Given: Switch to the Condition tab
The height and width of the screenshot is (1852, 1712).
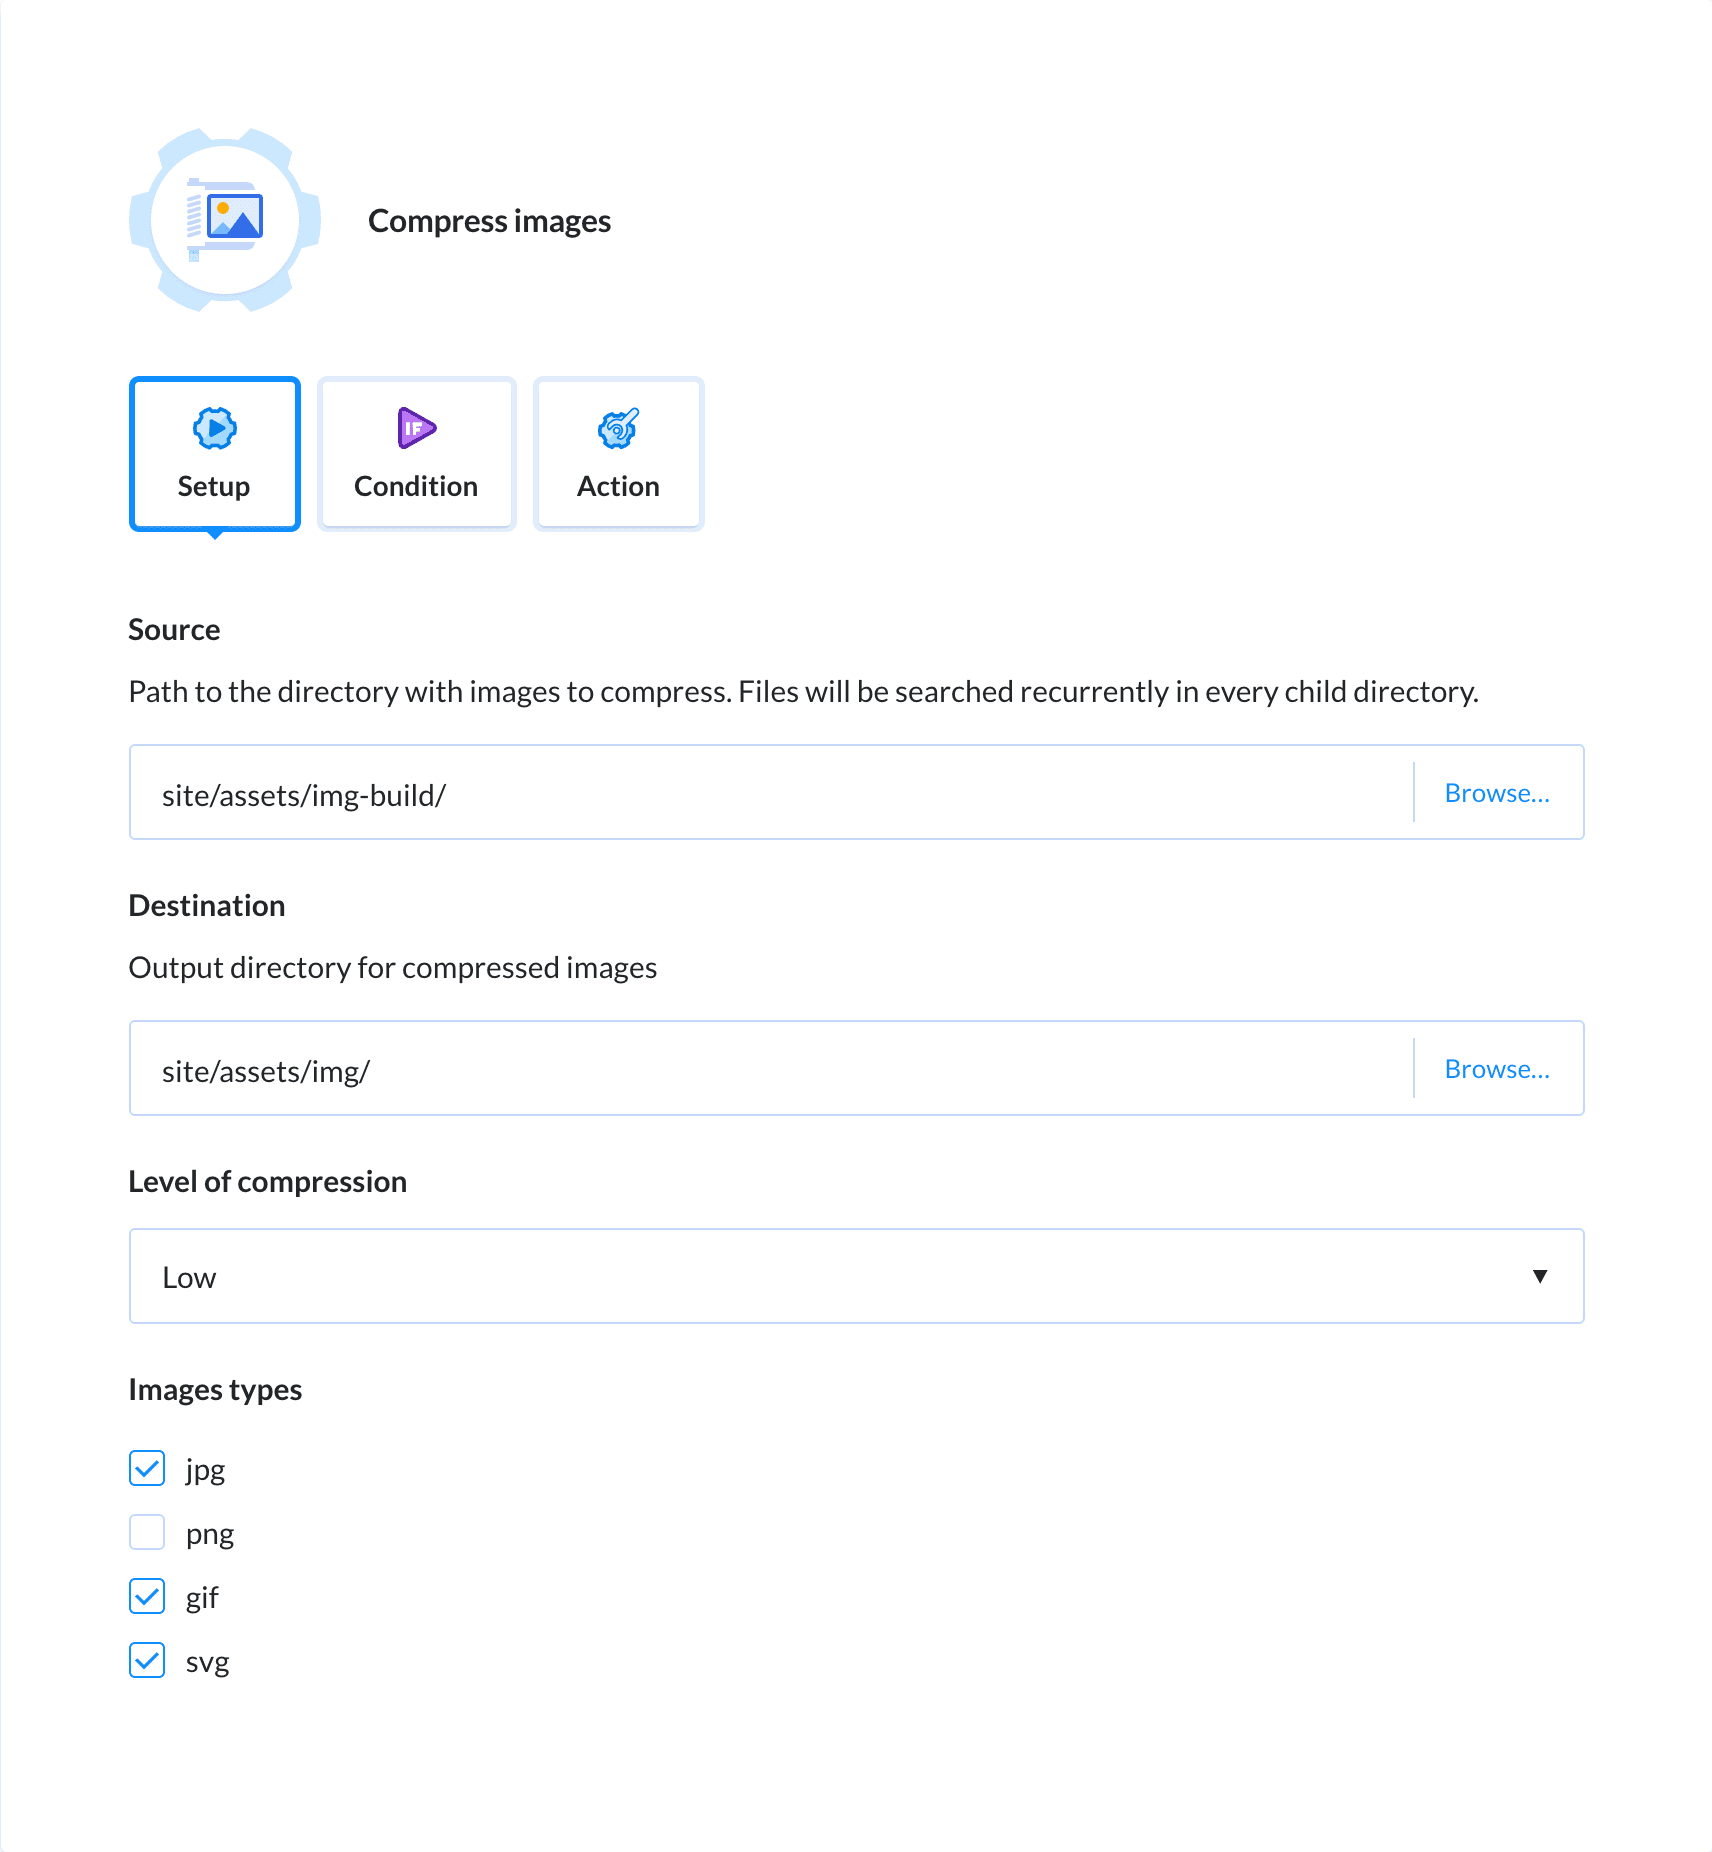Looking at the screenshot, I should click(415, 453).
